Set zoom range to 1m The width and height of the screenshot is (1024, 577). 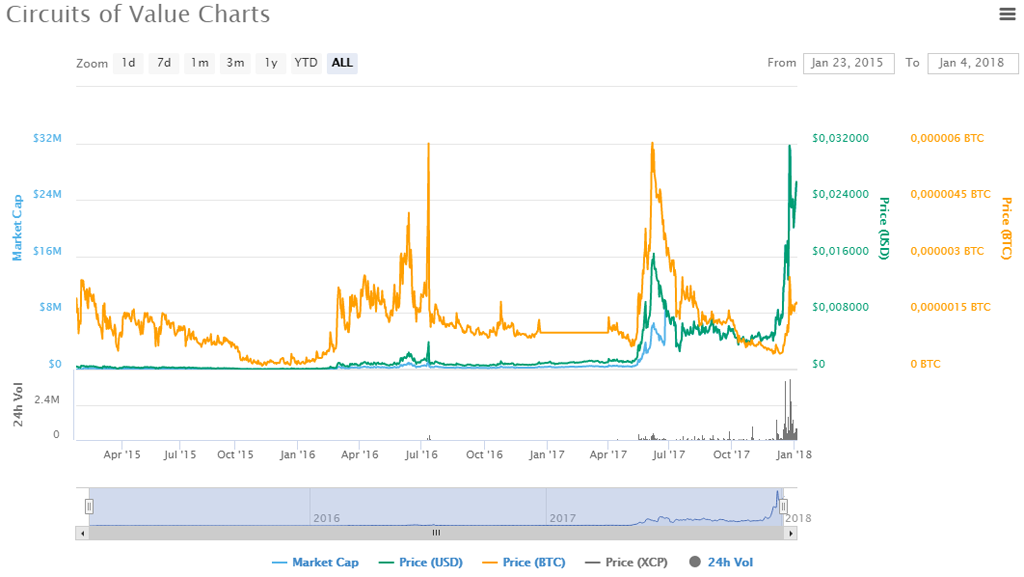tap(199, 63)
